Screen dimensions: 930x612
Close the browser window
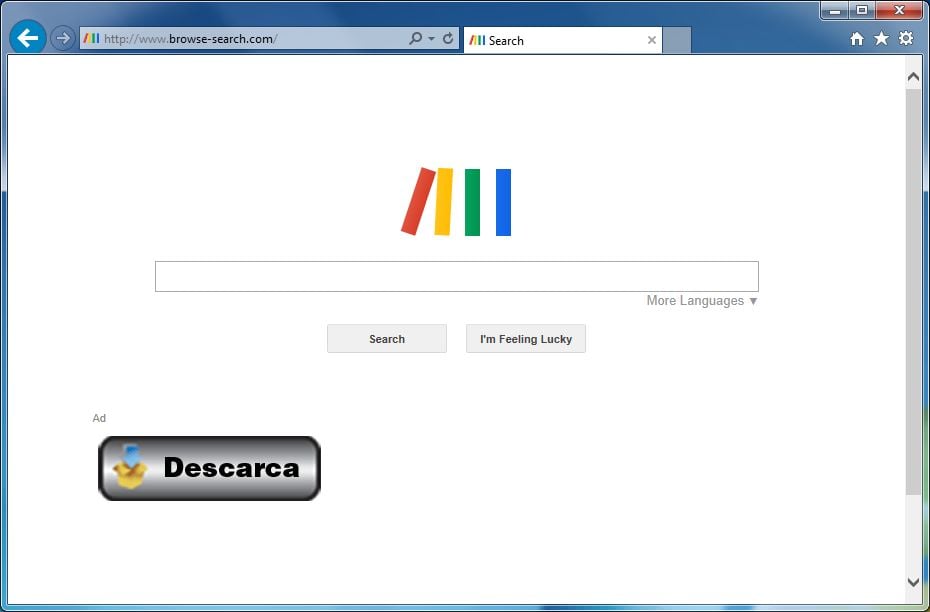[899, 10]
